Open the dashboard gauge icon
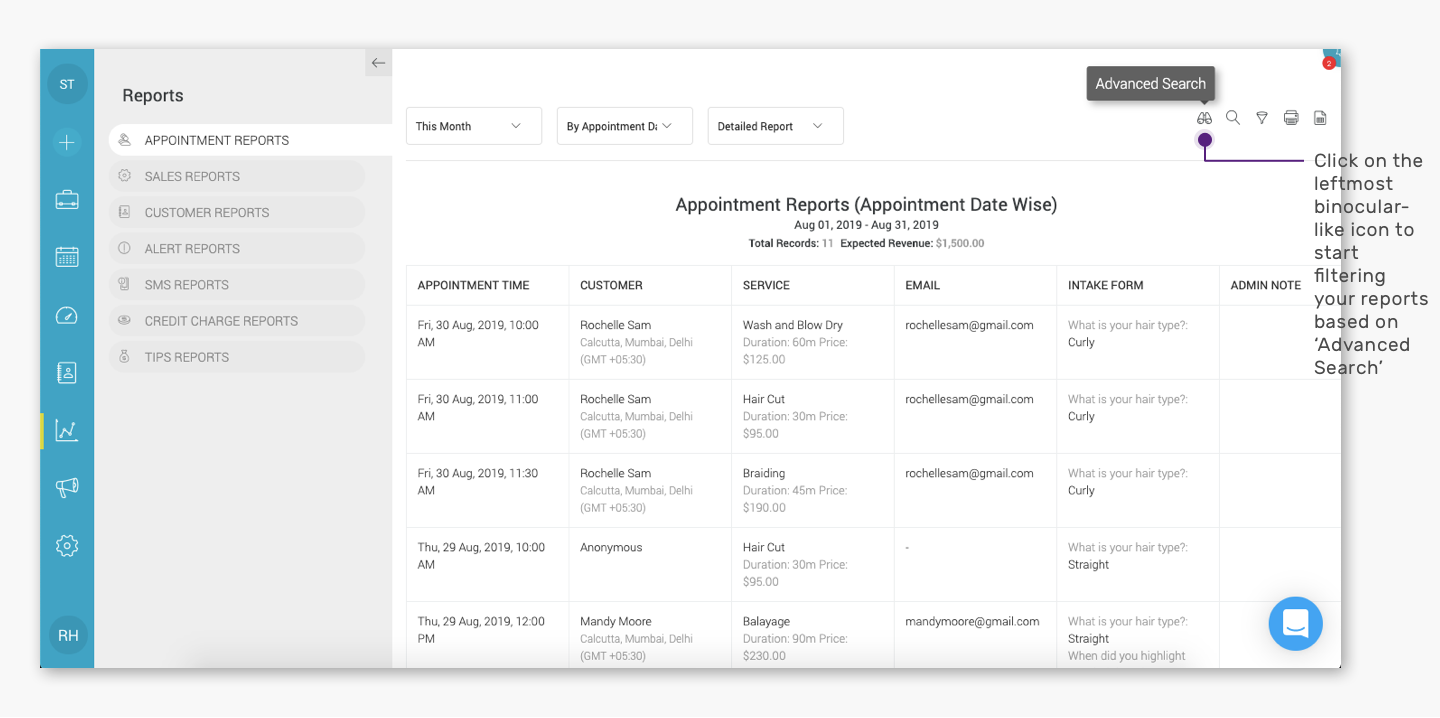This screenshot has width=1440, height=718. 67,316
